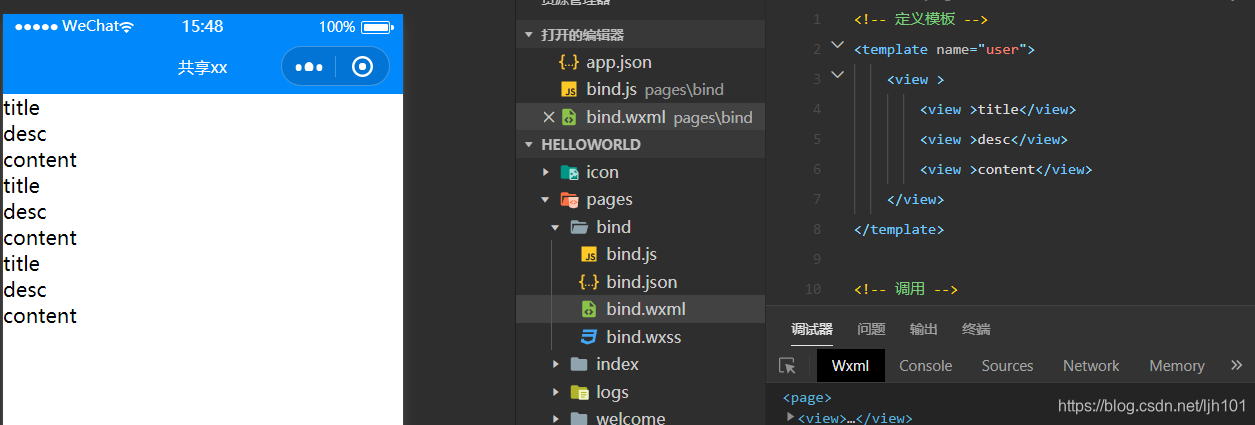Click the CSS icon of bind.wxss
Viewport: 1255px width, 425px height.
point(589,337)
